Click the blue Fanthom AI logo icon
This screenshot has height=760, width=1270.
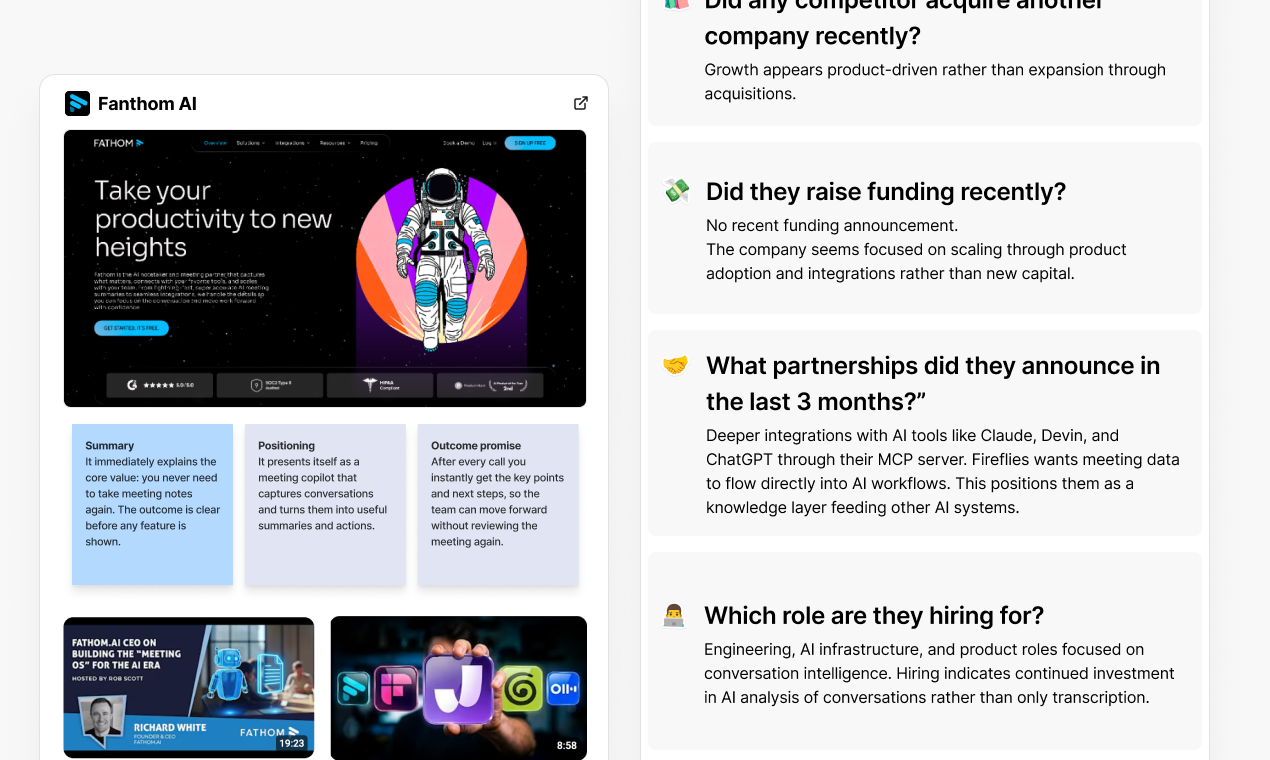click(x=77, y=103)
